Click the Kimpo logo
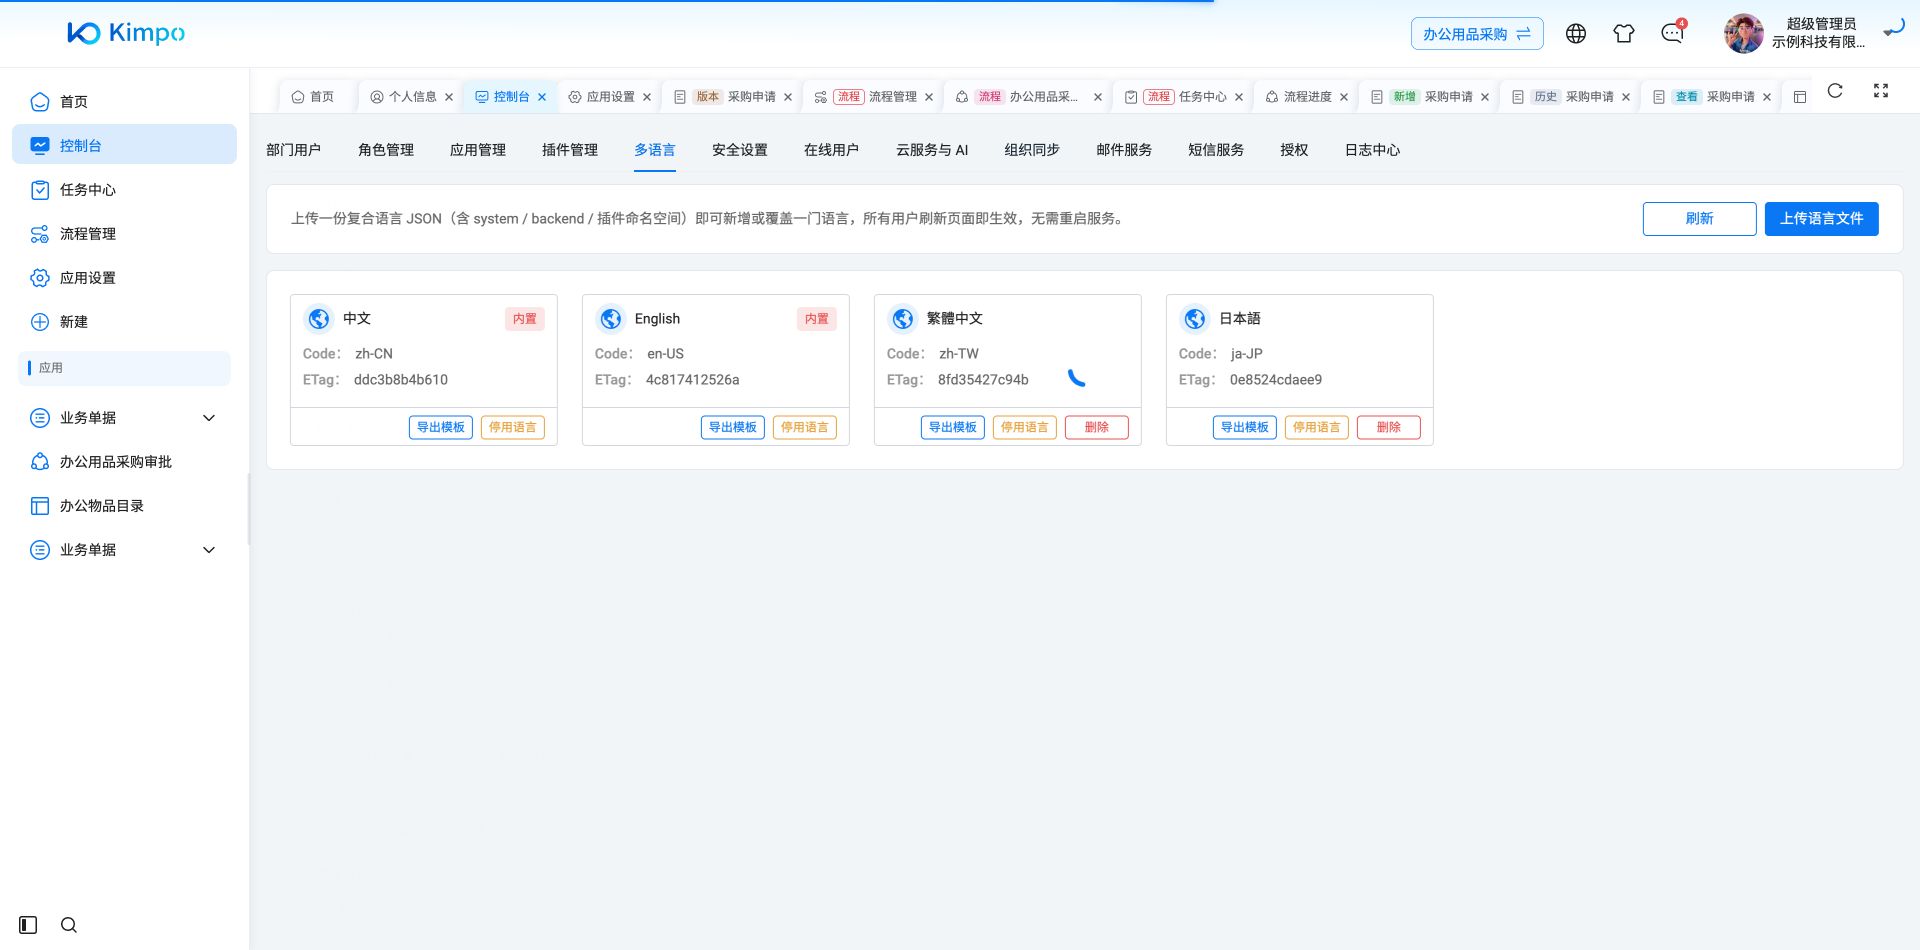Viewport: 1920px width, 950px height. 126,33
